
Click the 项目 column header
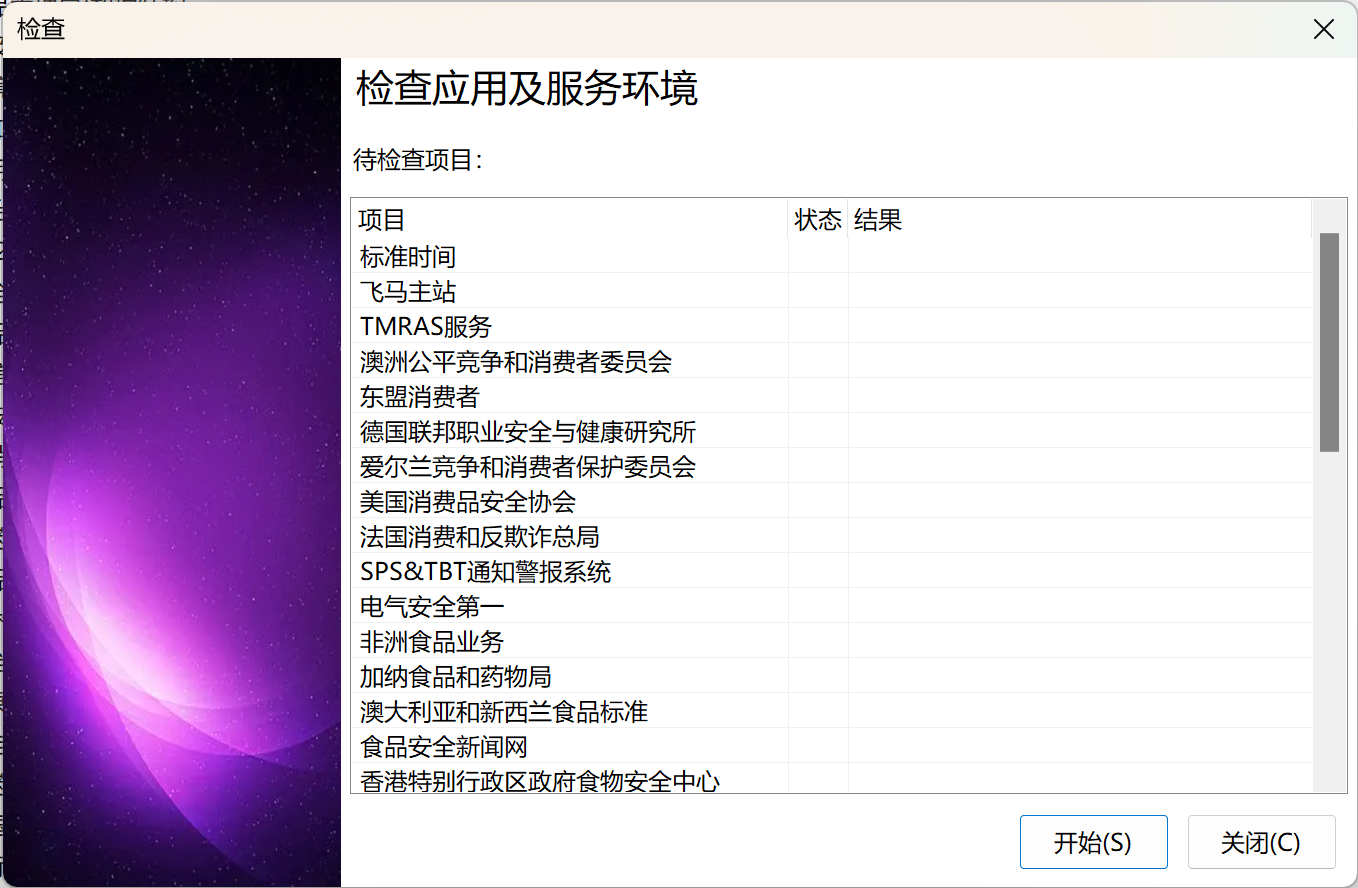click(x=570, y=220)
